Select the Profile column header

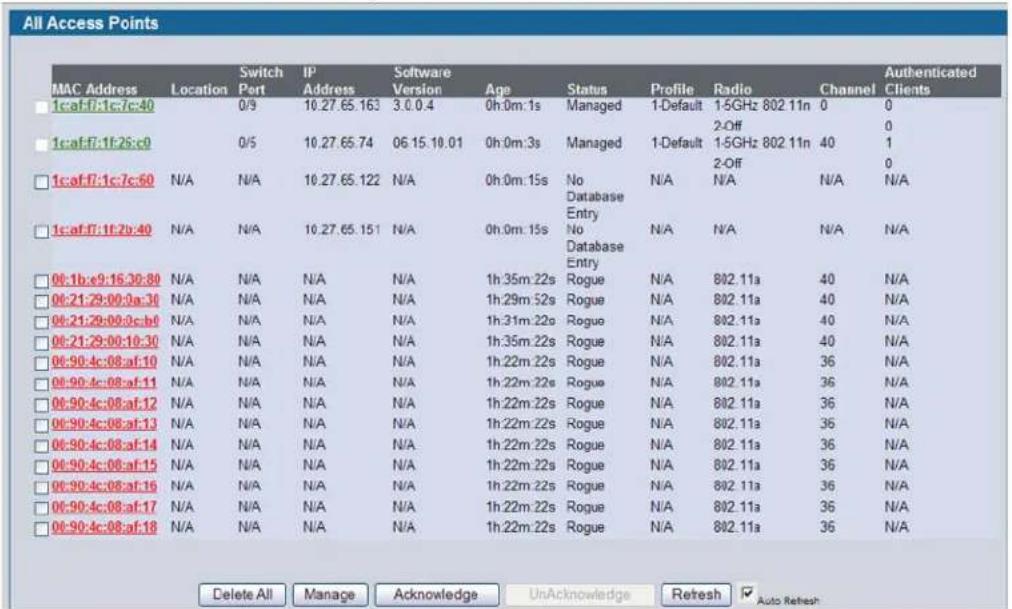coord(672,89)
